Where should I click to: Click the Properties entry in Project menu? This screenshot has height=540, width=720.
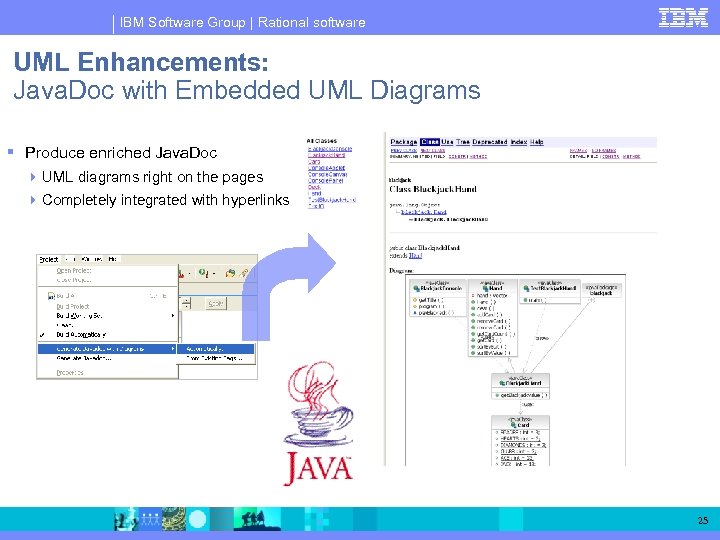click(x=70, y=372)
